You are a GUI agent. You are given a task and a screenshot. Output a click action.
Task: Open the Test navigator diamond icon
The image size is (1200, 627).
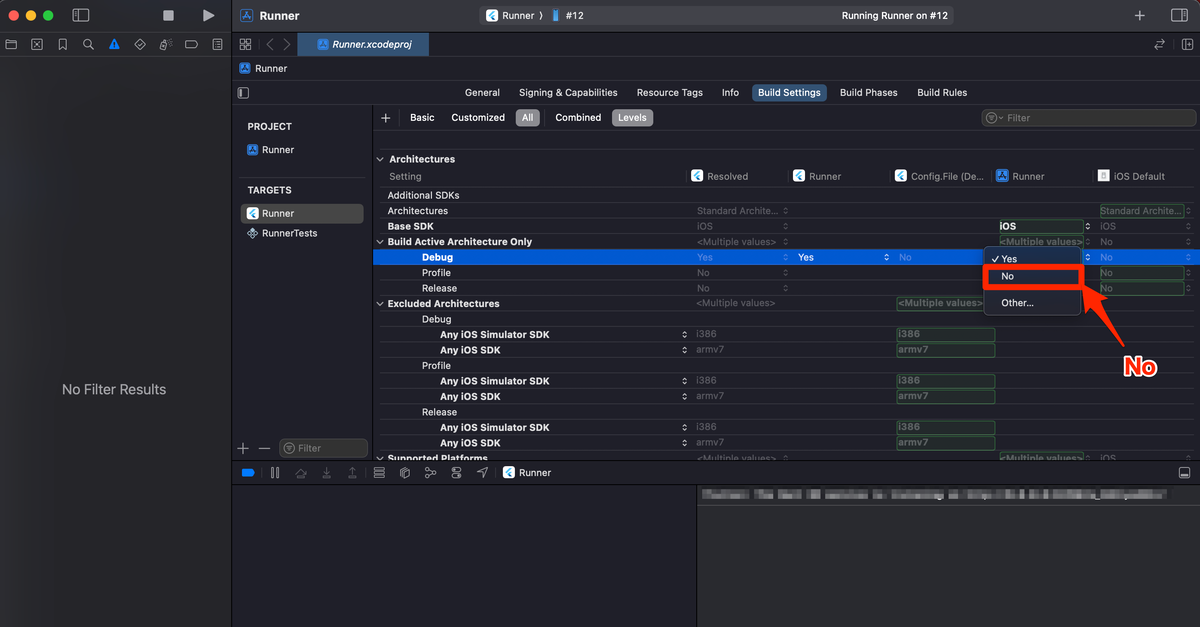pyautogui.click(x=140, y=45)
